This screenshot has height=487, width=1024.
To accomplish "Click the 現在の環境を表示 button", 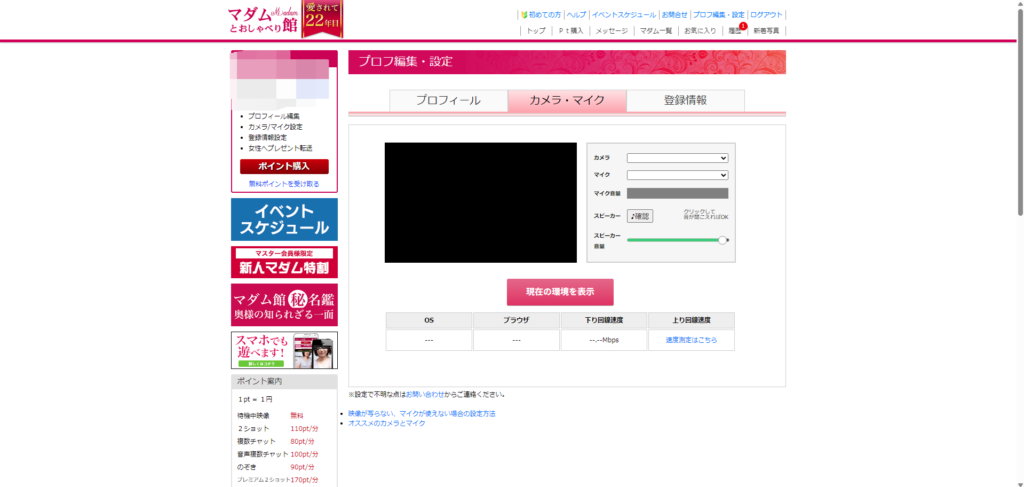I will 560,292.
